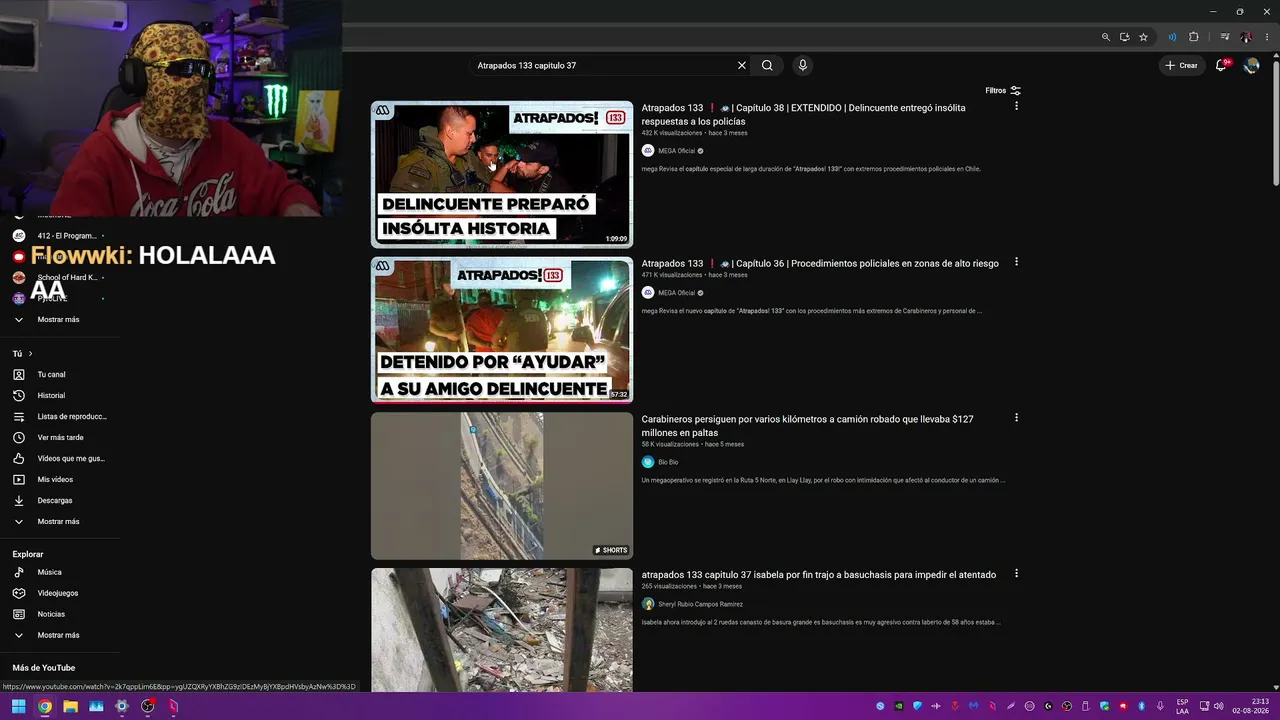Click the NVIDIA tray icon

[x=898, y=706]
